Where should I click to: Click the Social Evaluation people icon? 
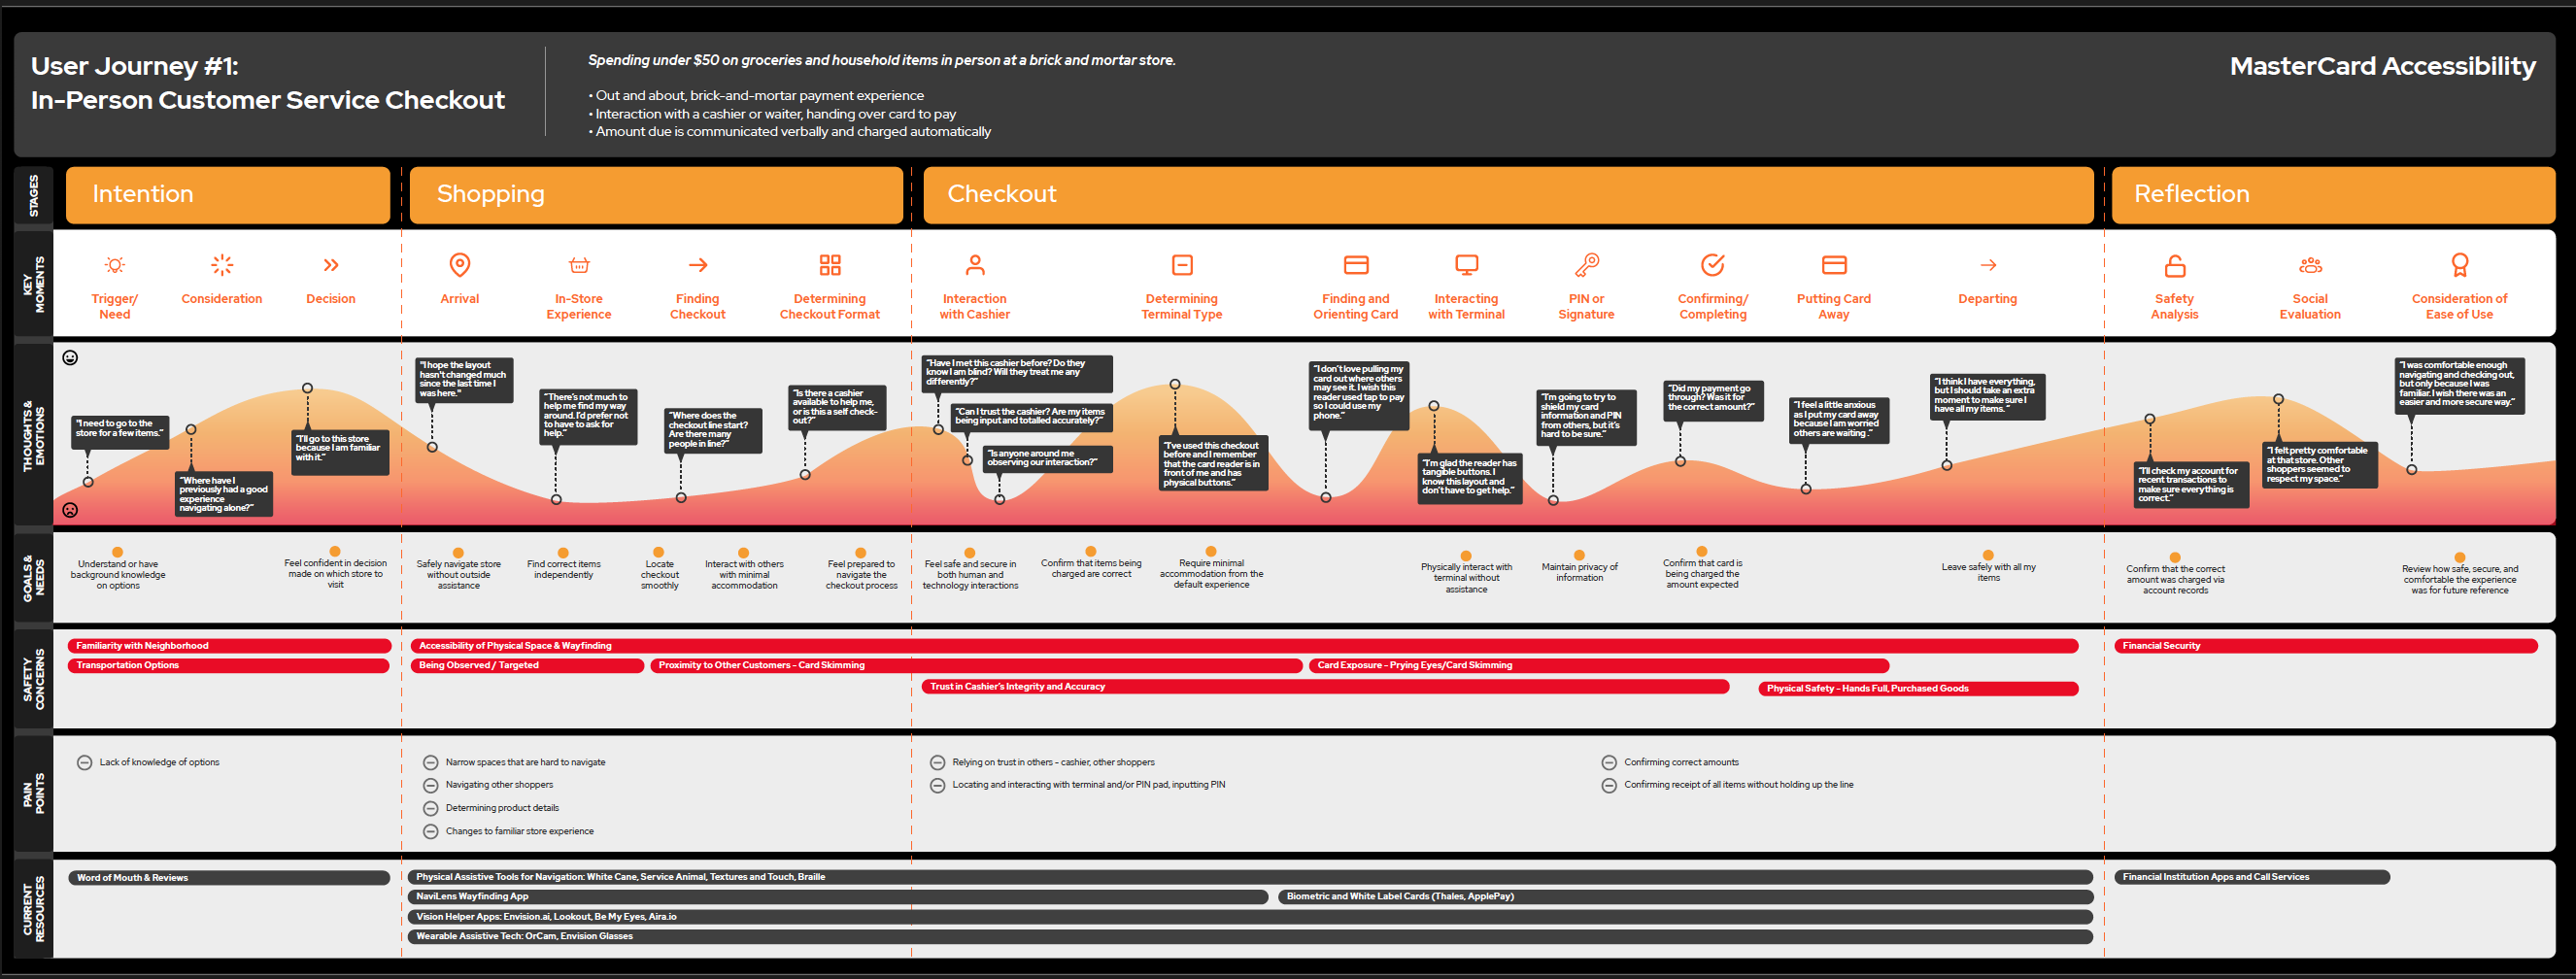(2310, 265)
